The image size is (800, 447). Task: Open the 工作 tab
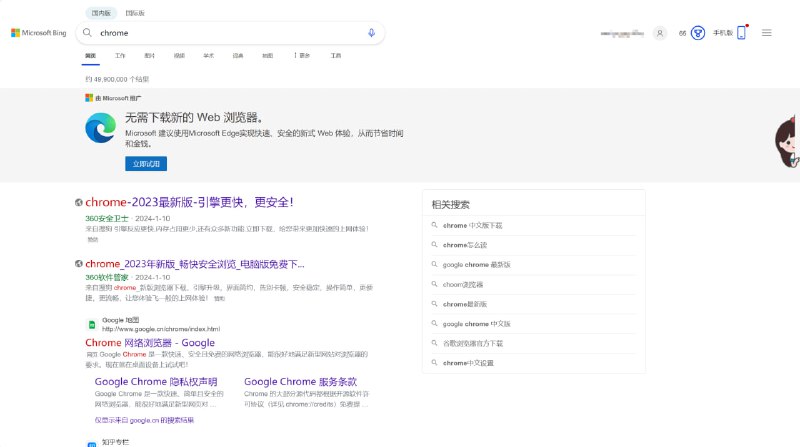click(x=120, y=56)
